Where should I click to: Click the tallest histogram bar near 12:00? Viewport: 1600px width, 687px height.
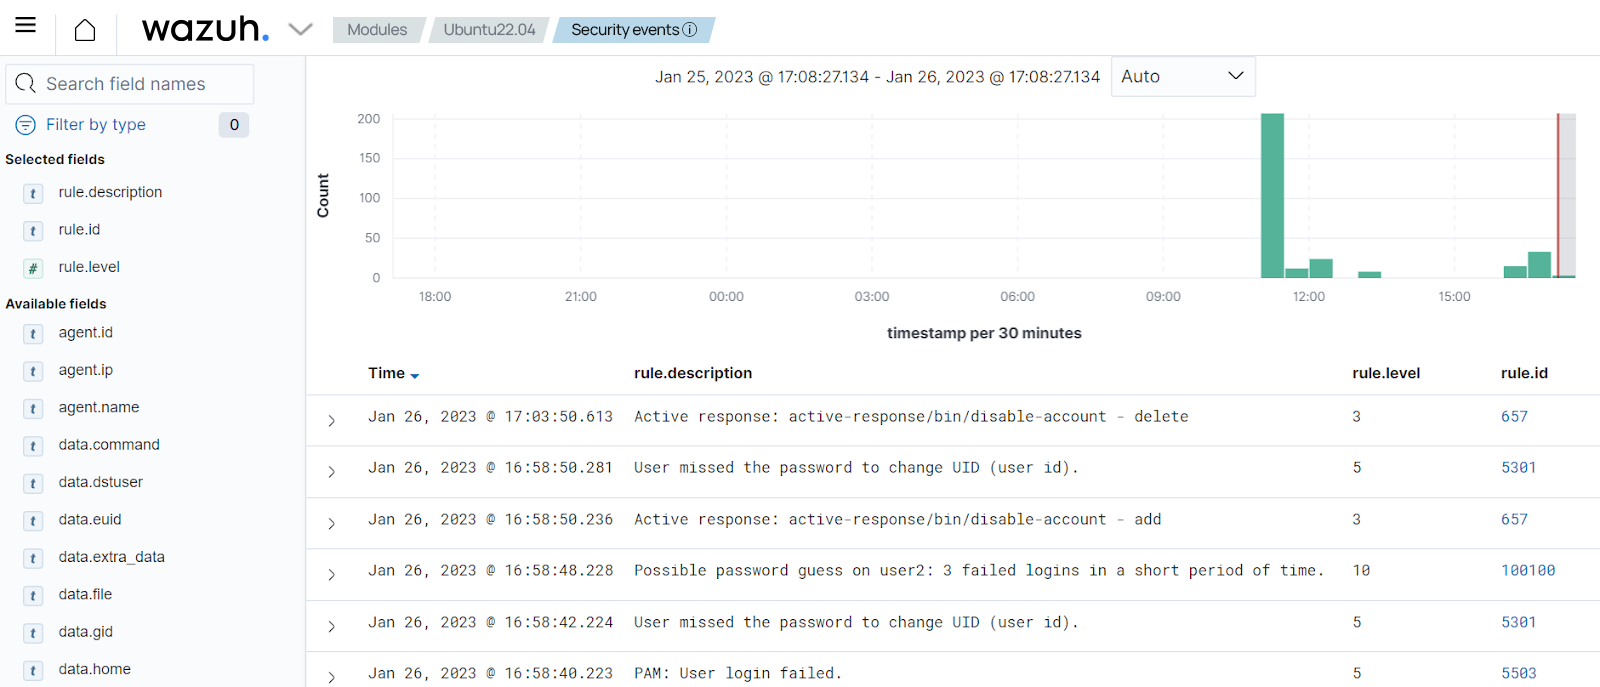tap(1272, 196)
